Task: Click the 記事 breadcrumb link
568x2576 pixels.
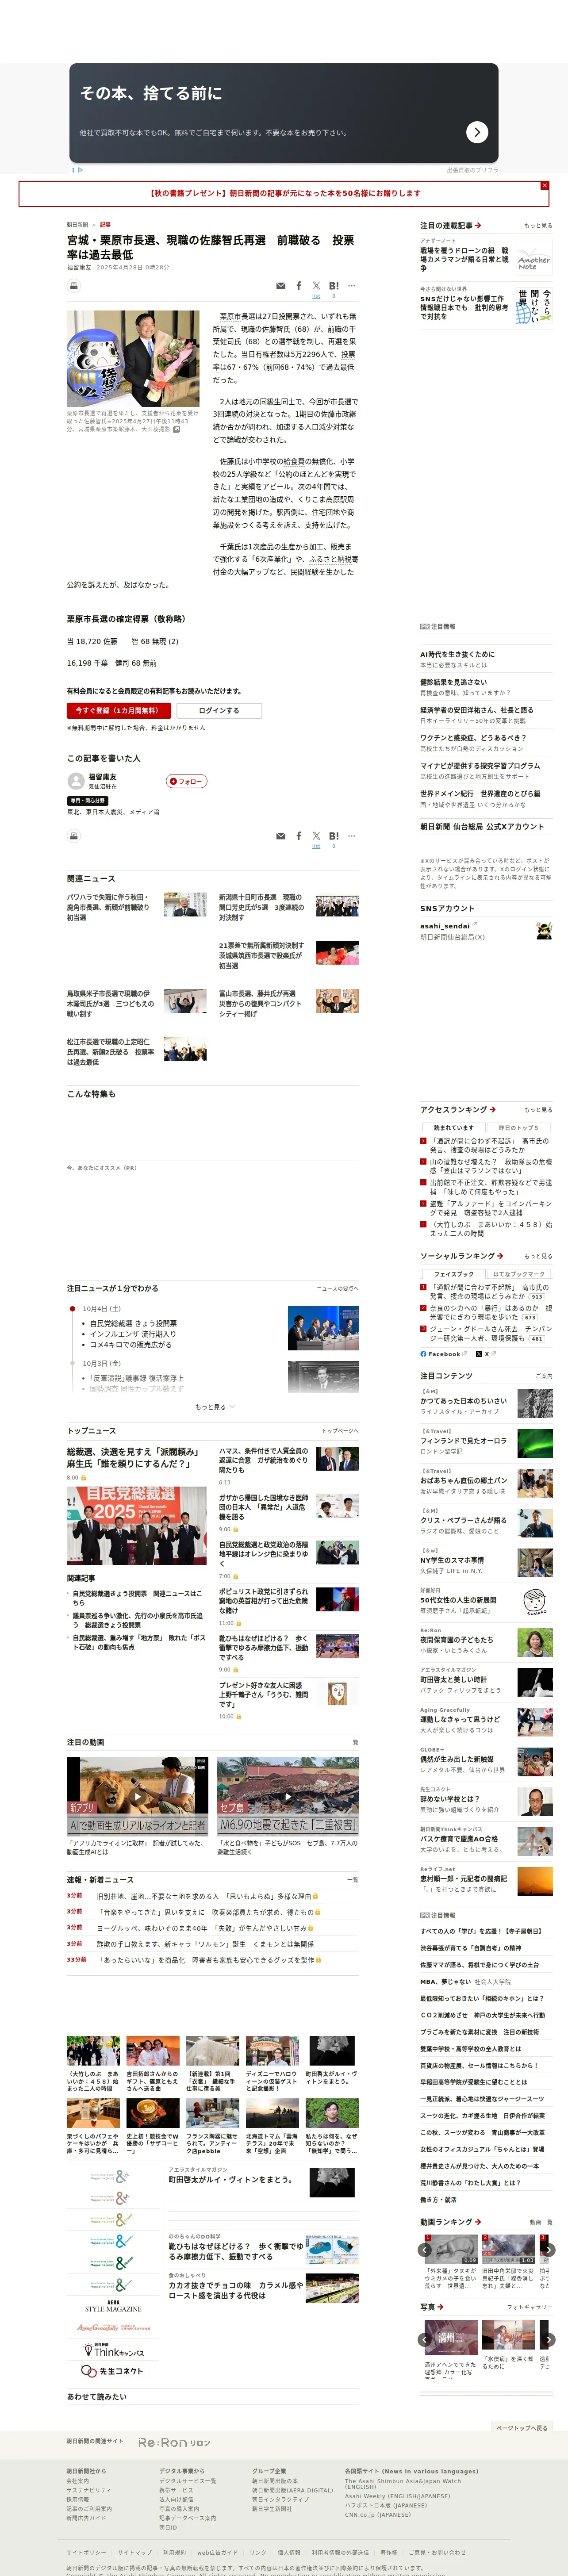Action: [x=105, y=225]
